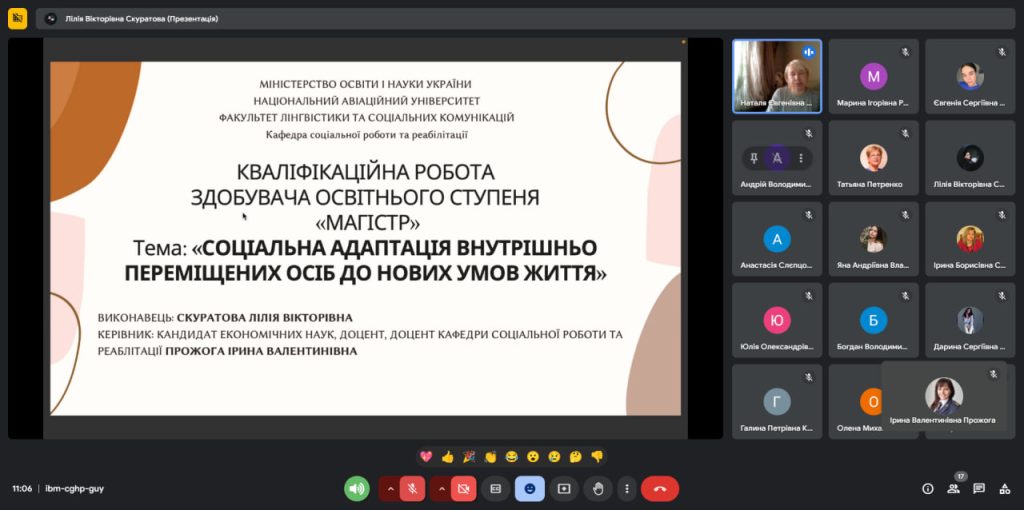The image size is (1024, 510).
Task: Leave the call with red hang-up button
Action: coord(660,488)
